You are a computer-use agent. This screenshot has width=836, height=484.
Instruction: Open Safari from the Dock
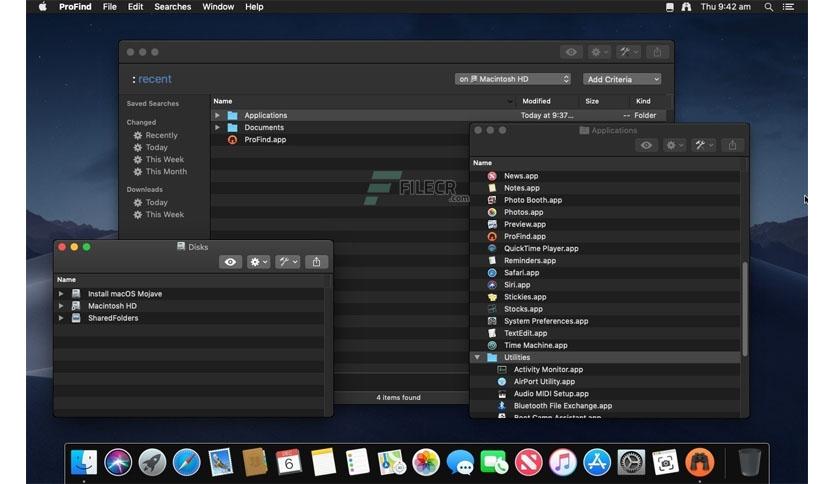pos(186,462)
